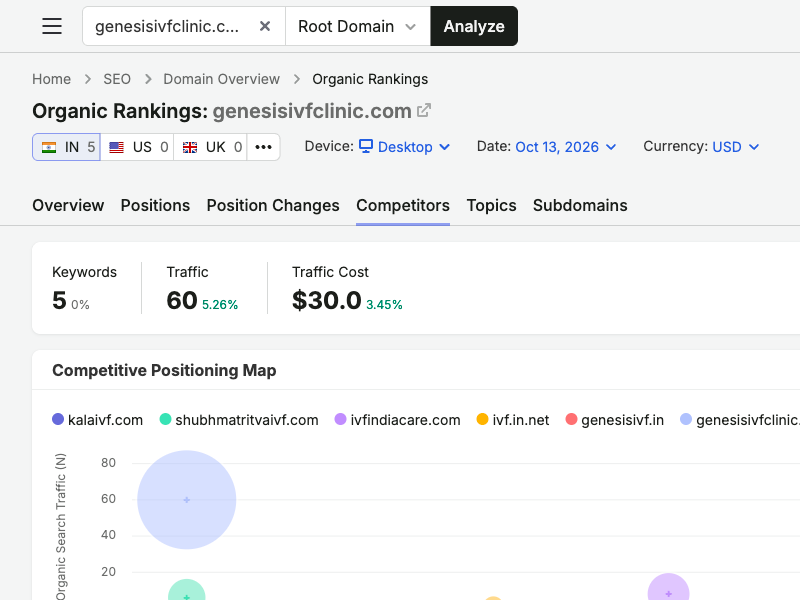Toggle ivf.in.net legend item
The image size is (800, 600).
tap(513, 420)
